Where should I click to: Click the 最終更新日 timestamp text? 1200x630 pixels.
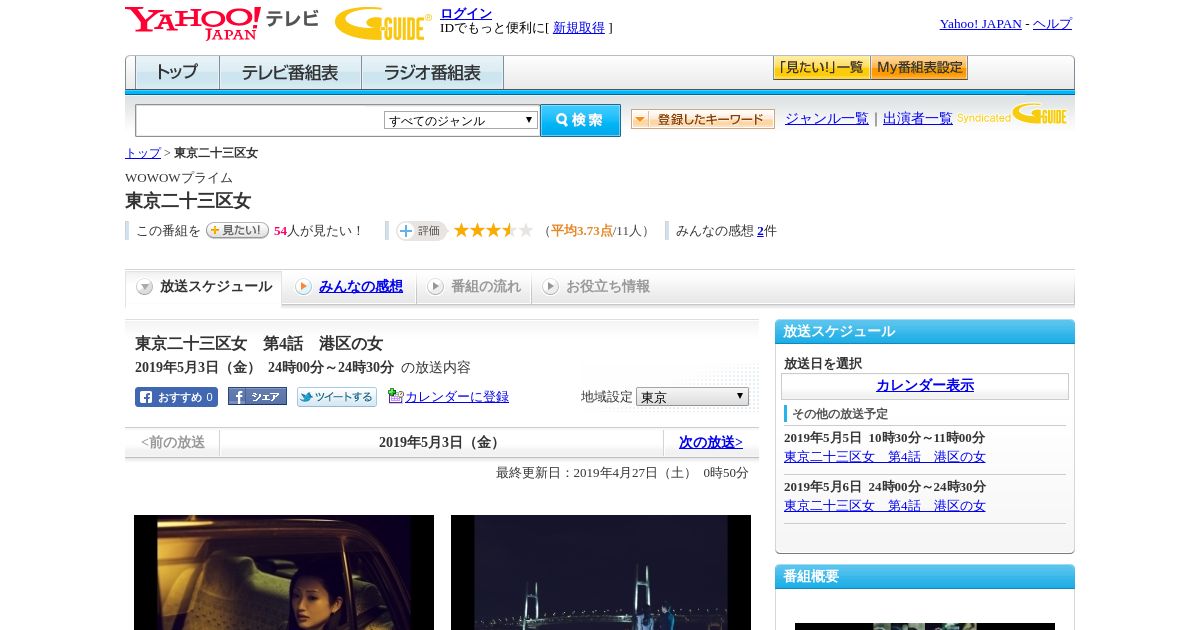click(622, 473)
